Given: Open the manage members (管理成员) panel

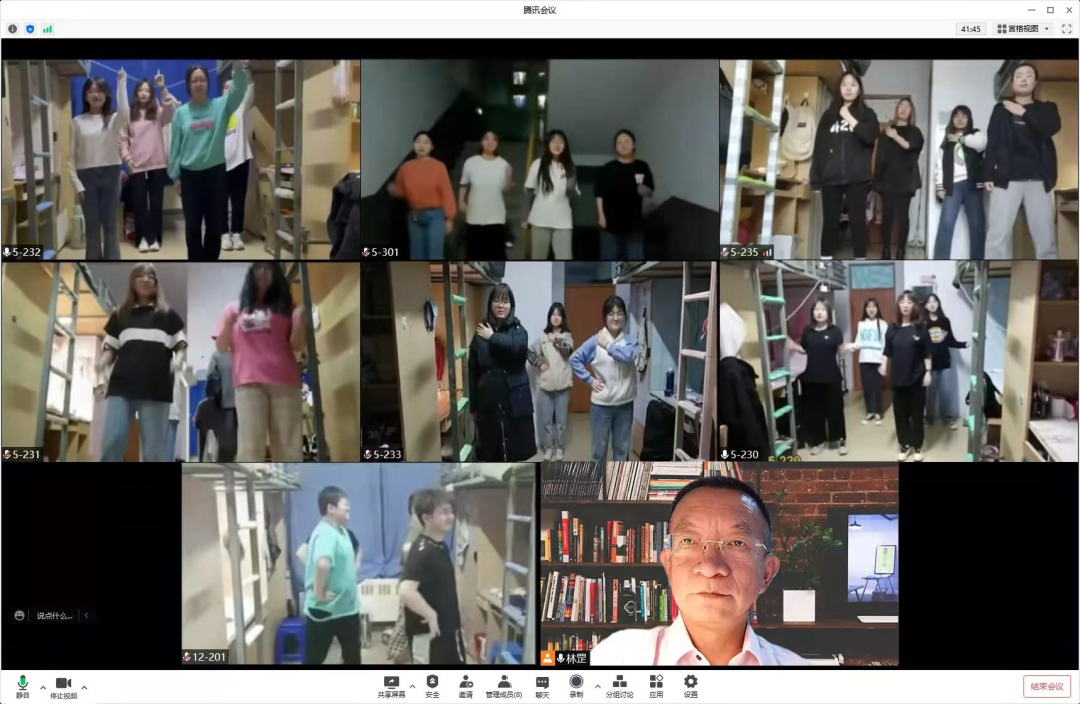Looking at the screenshot, I should click(x=503, y=686).
